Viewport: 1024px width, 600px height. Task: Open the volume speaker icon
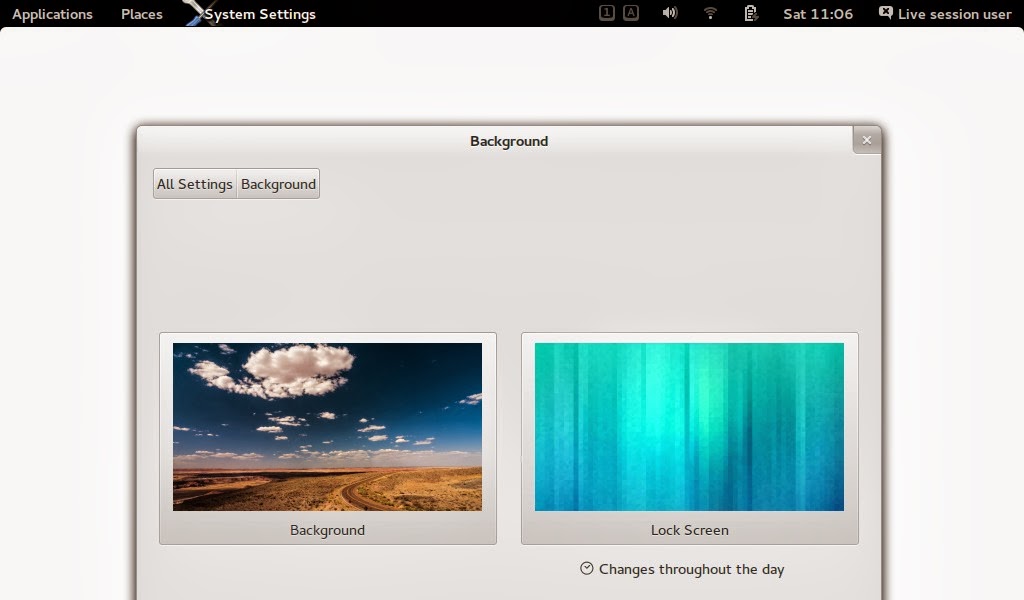[670, 12]
